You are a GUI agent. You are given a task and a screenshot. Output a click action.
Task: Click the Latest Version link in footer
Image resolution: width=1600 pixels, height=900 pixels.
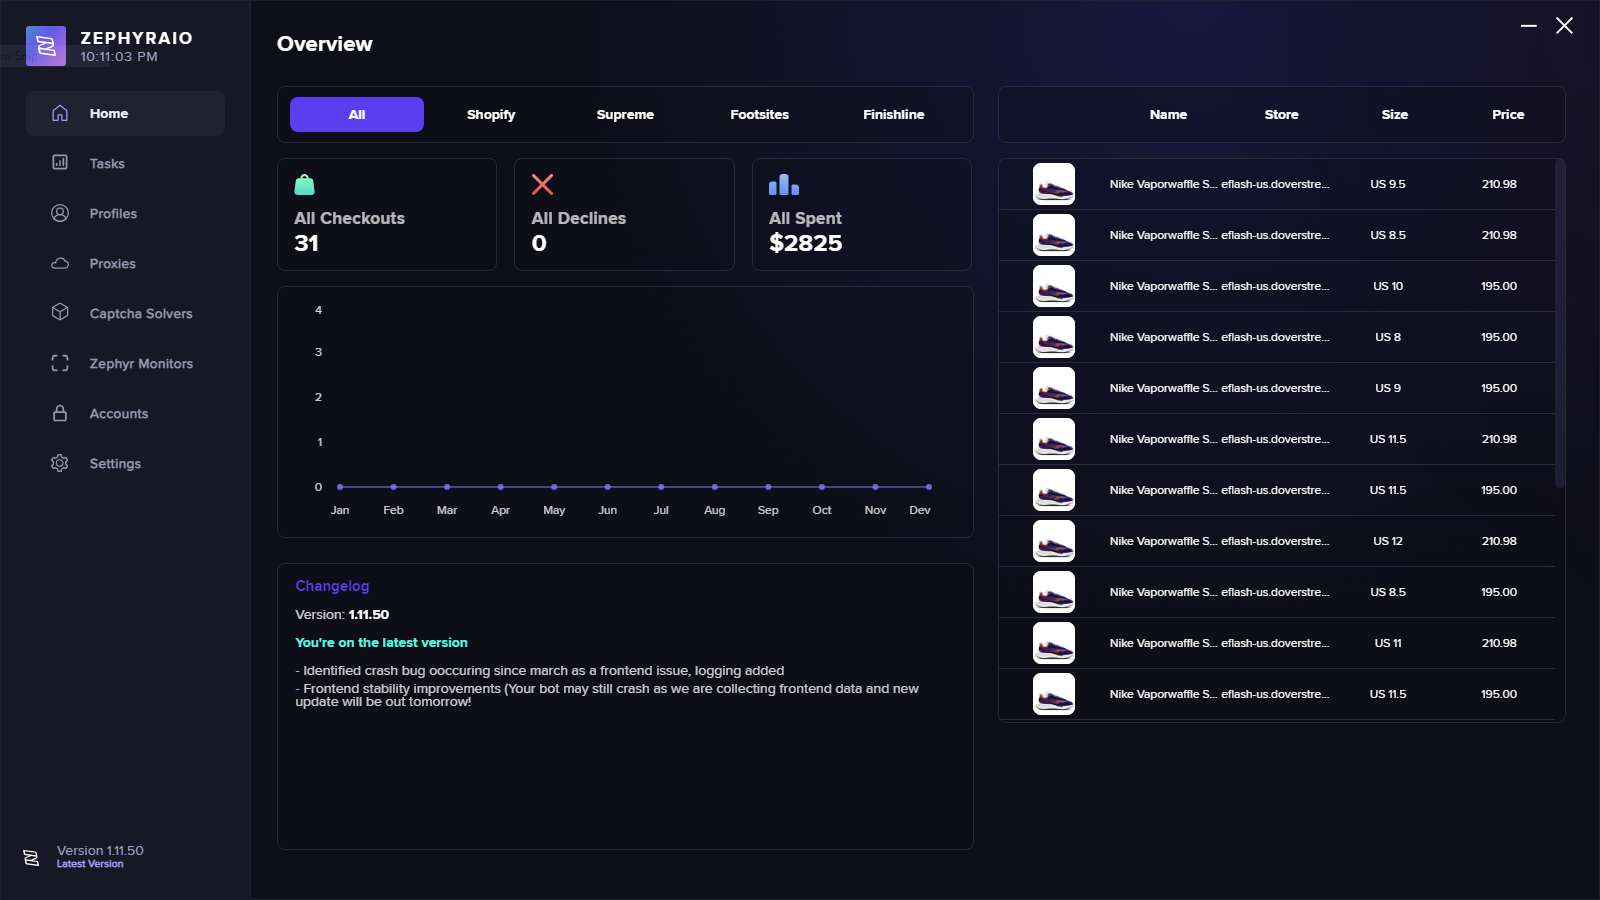90,864
